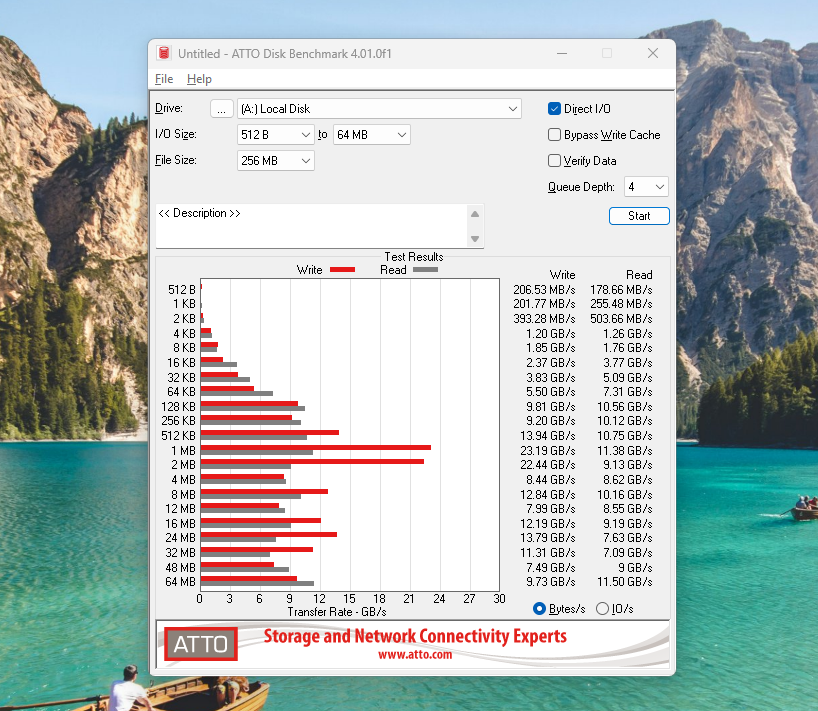The height and width of the screenshot is (711, 818).
Task: Enable Bypass Write Cache option
Action: [555, 135]
